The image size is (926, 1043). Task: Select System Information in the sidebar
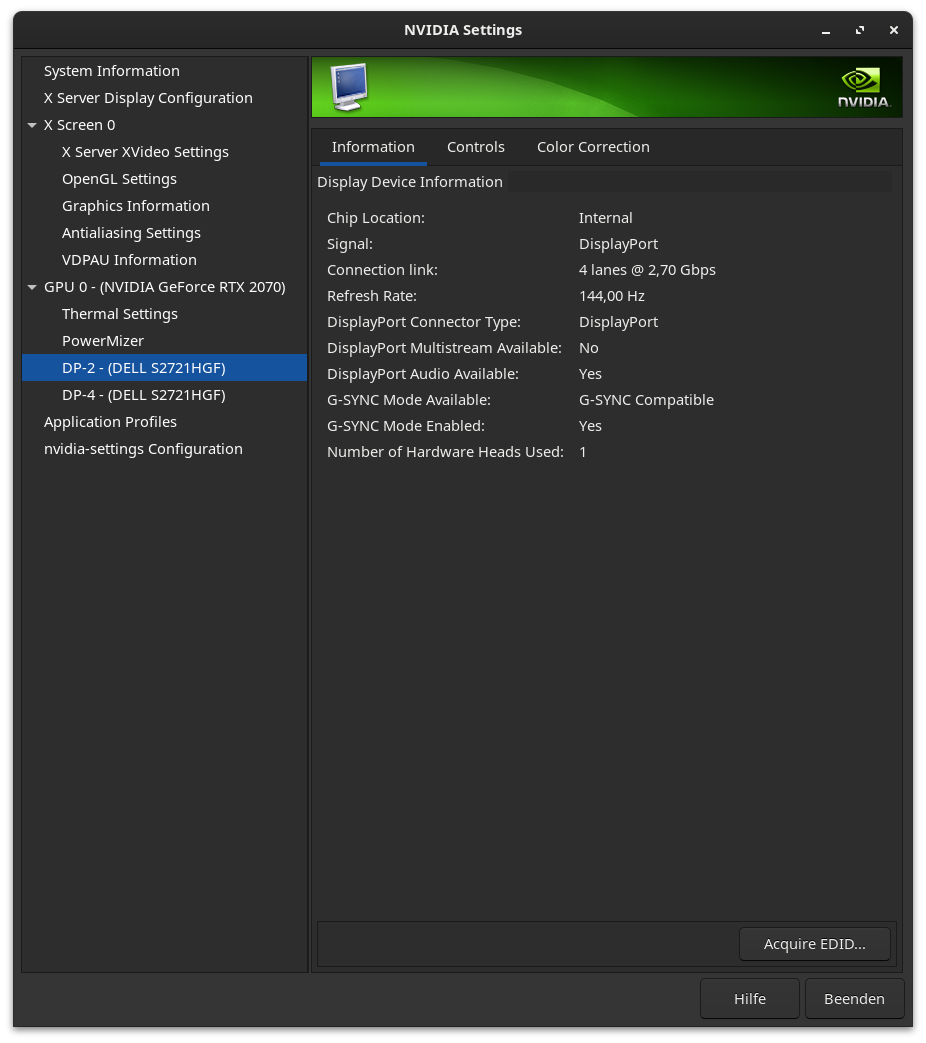(112, 71)
